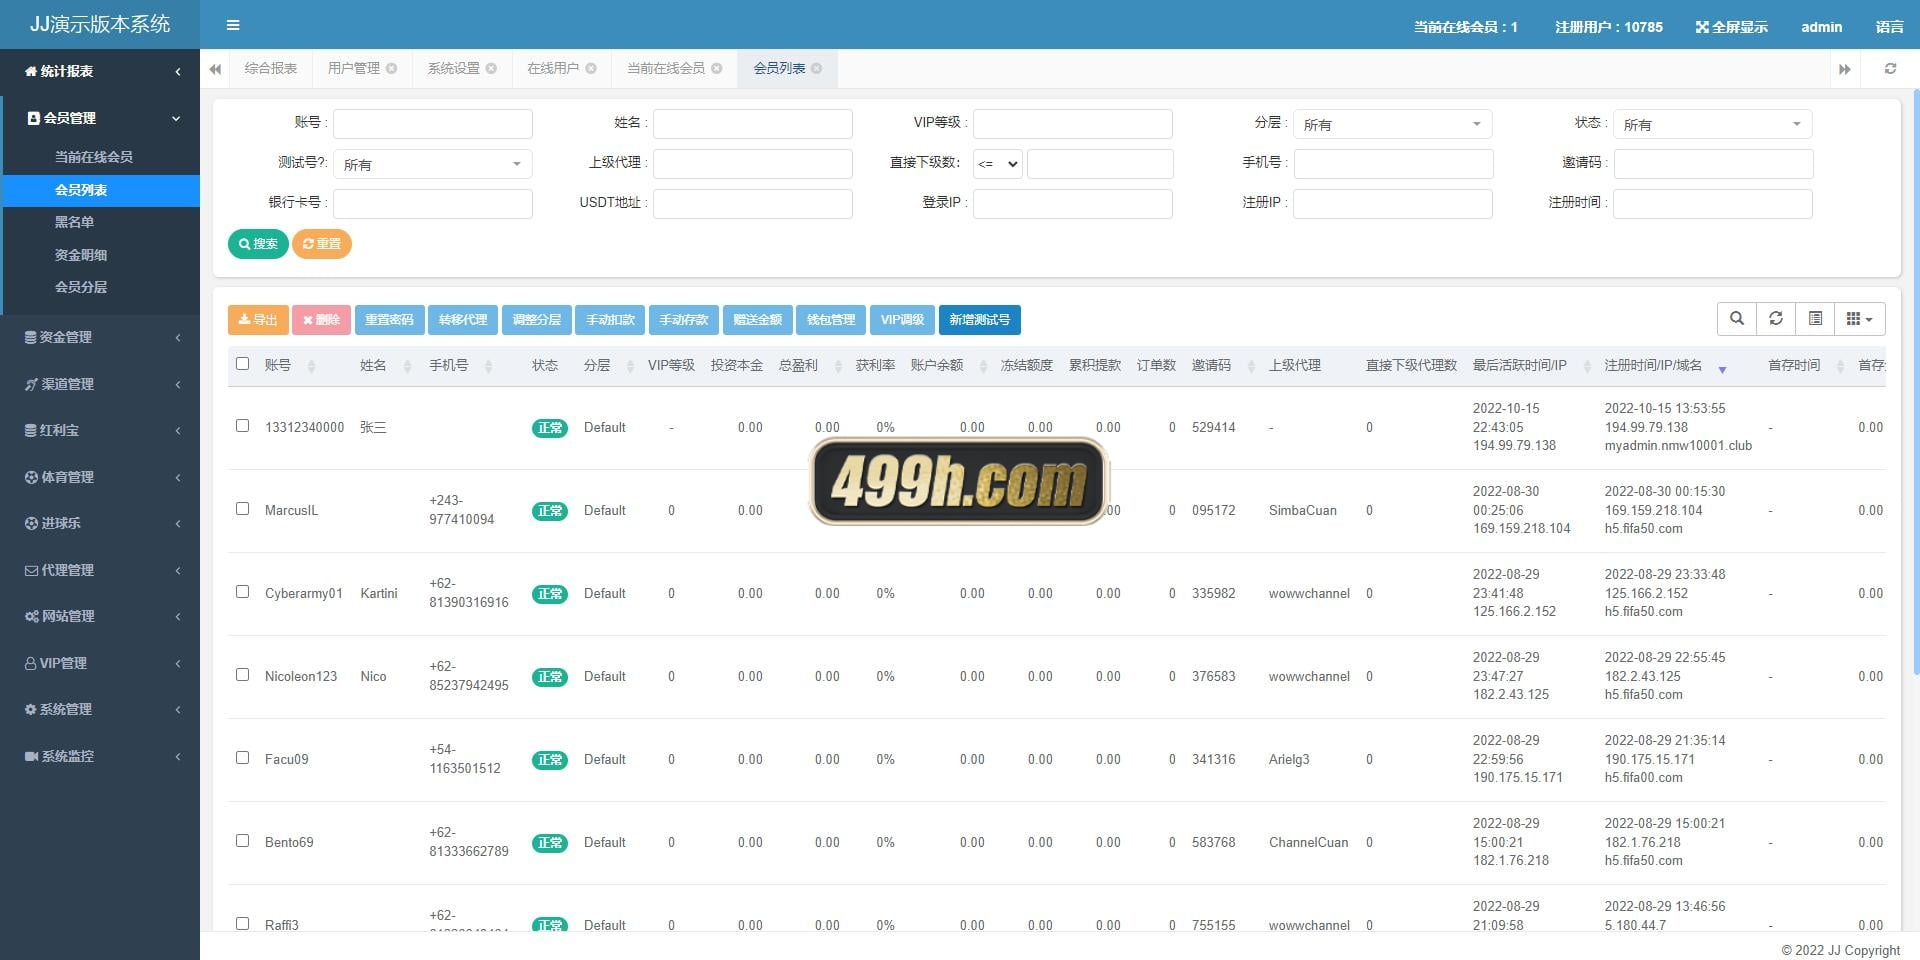Image resolution: width=1920 pixels, height=960 pixels.
Task: Sort by the 手机号 column sort icon
Action: click(x=488, y=366)
